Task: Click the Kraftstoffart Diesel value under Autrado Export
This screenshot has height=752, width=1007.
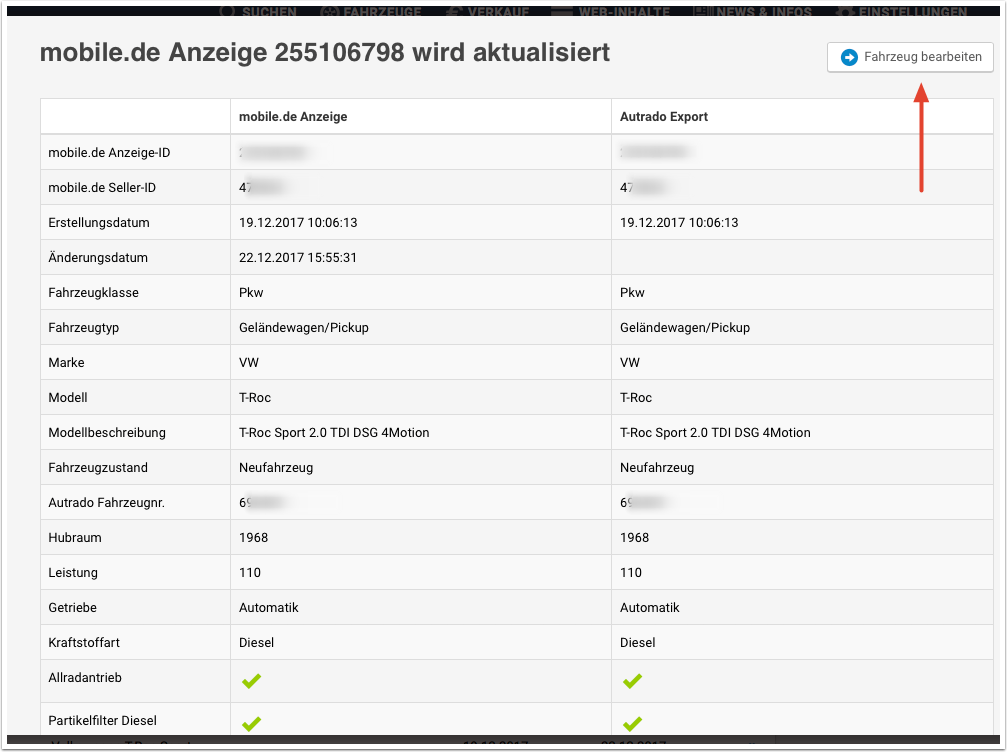Action: pos(638,643)
